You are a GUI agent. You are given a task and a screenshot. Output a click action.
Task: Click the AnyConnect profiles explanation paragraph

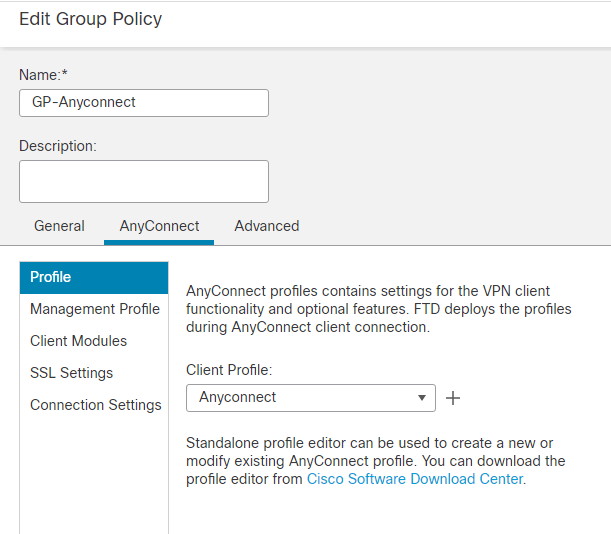(379, 308)
